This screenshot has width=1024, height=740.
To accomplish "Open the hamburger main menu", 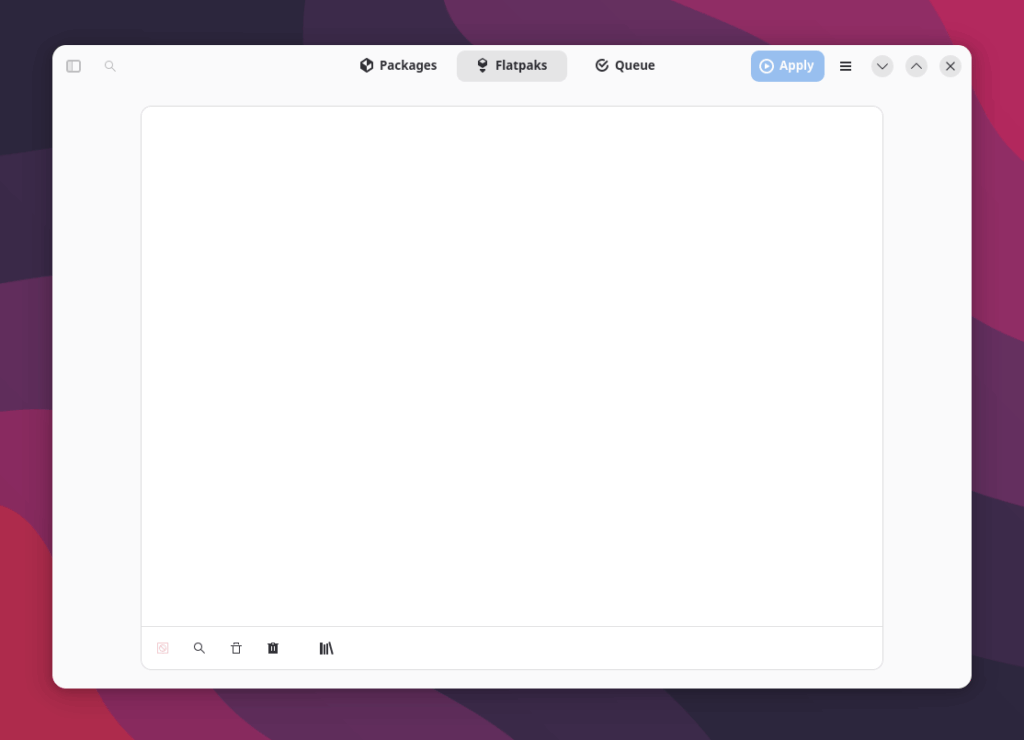I will tap(845, 66).
